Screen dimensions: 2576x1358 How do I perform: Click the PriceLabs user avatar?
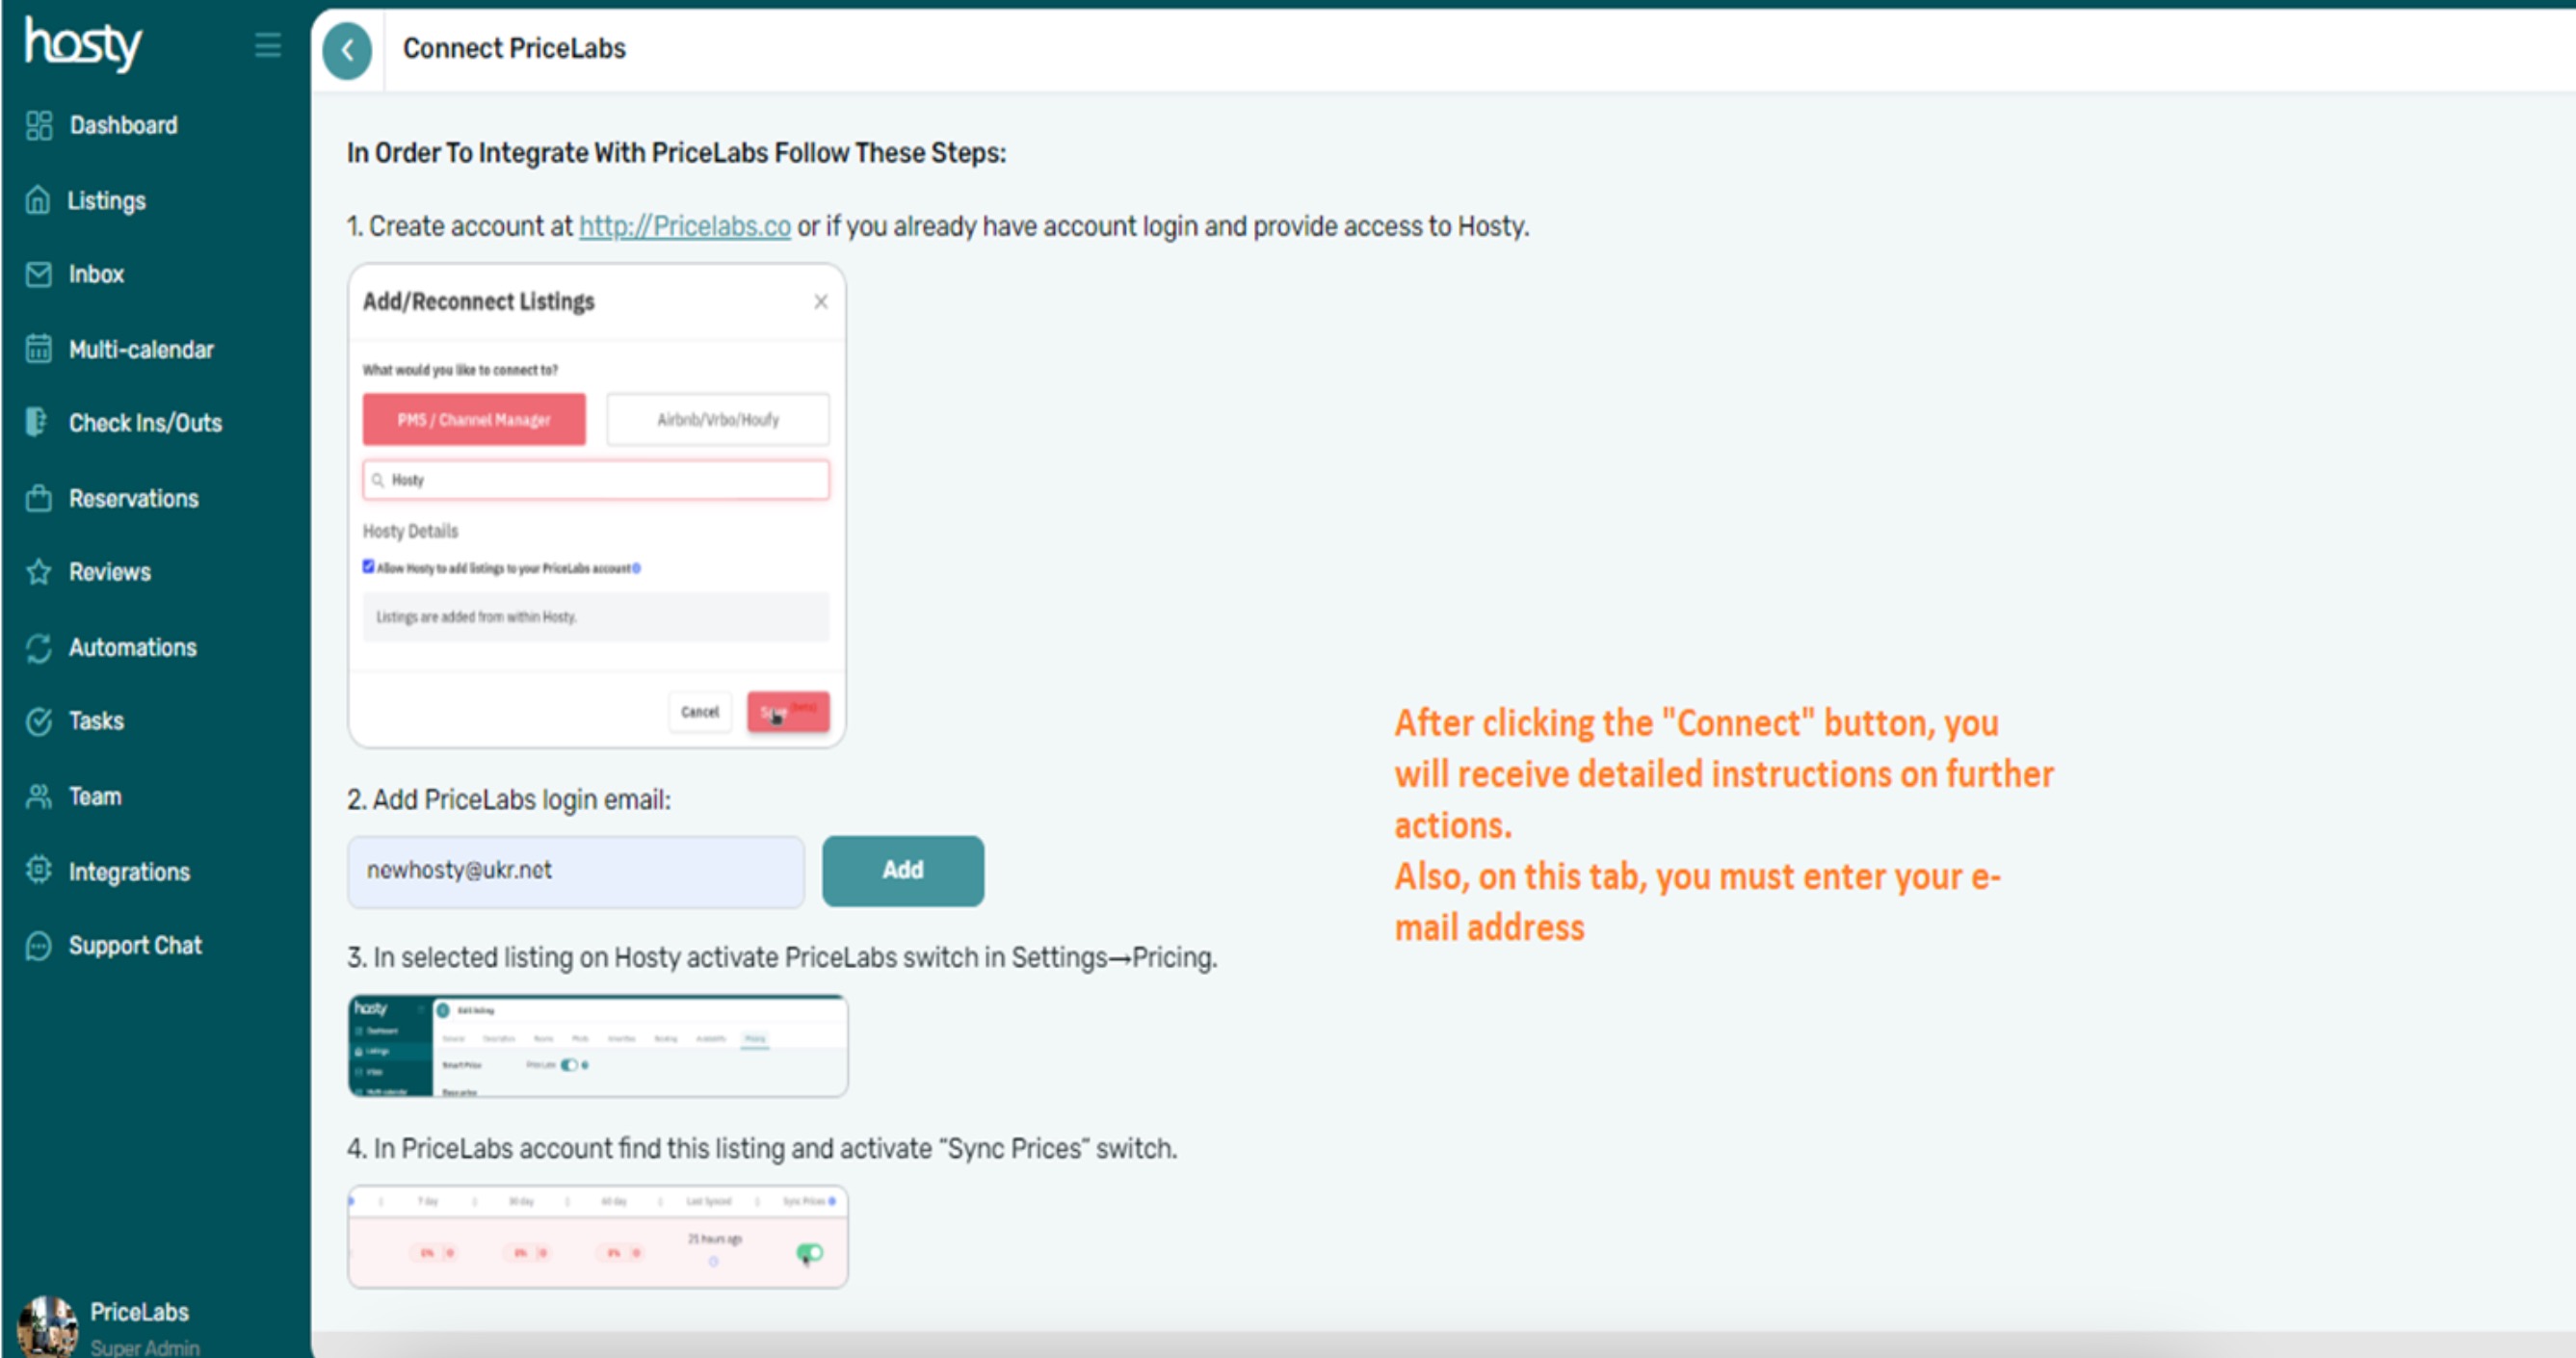(47, 1326)
